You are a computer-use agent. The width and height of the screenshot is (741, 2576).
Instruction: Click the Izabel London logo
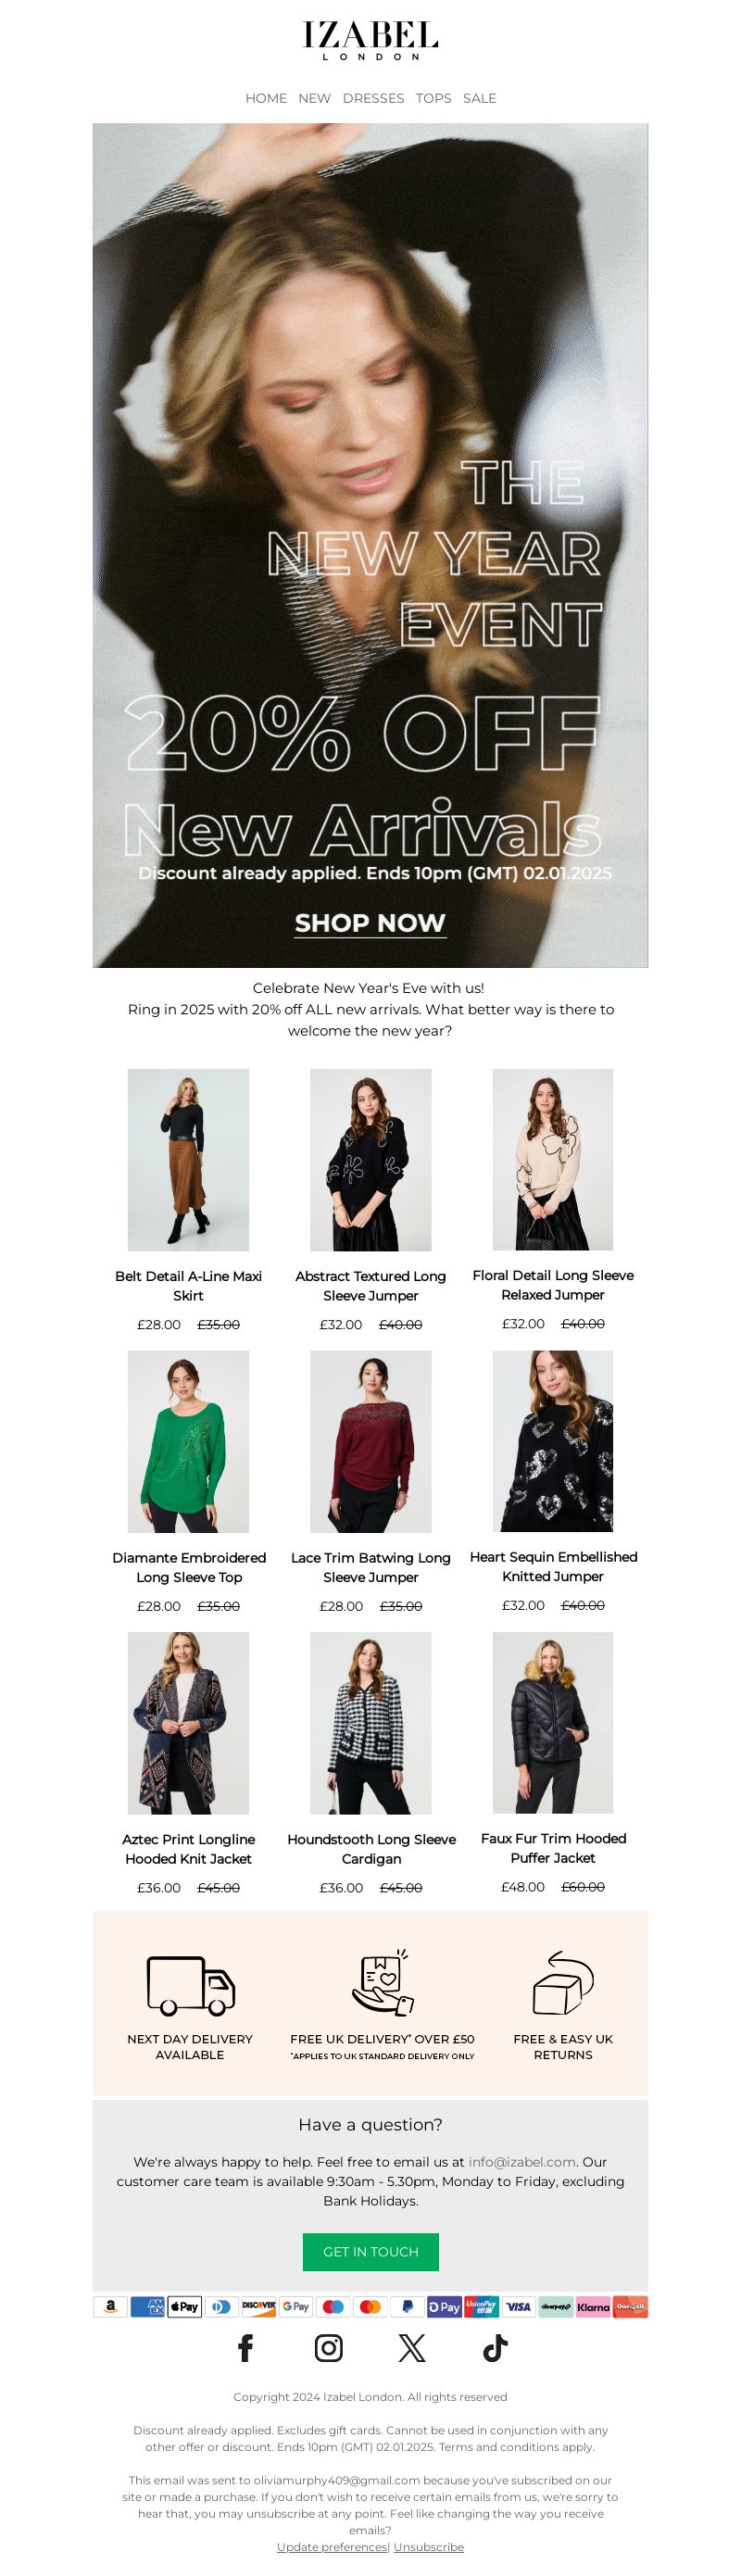(x=371, y=41)
